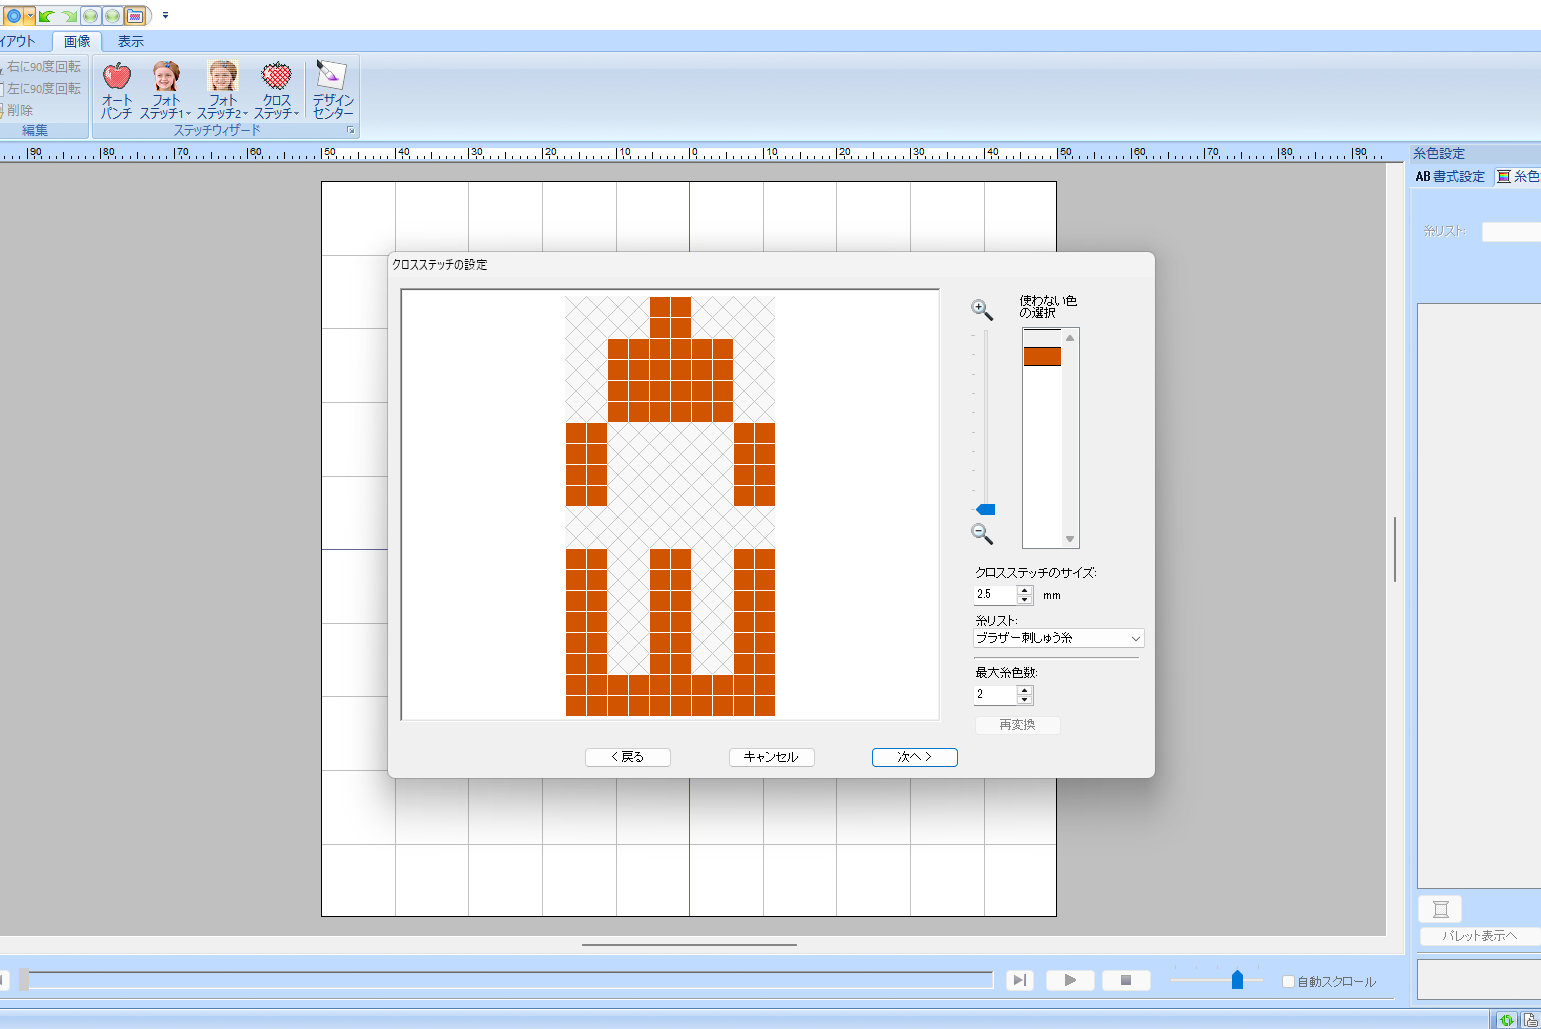Switch to the 表示 ribbon tab
Screen dimensions: 1541x1029
pos(131,41)
